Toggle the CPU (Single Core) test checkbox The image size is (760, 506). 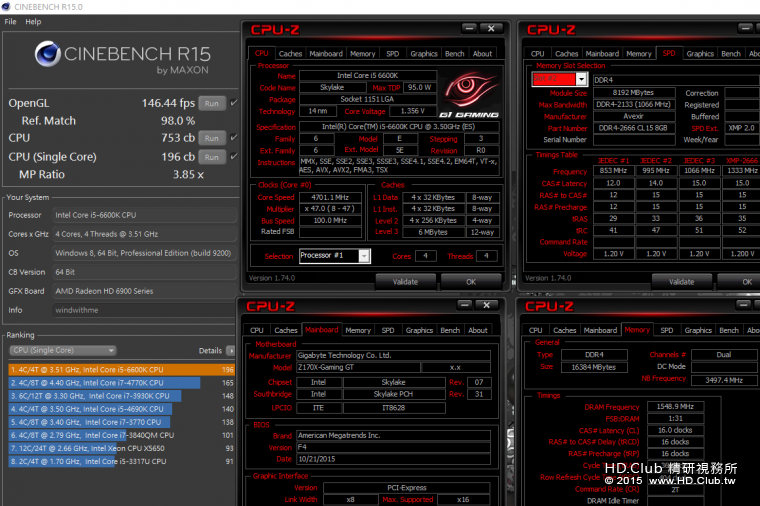234,157
